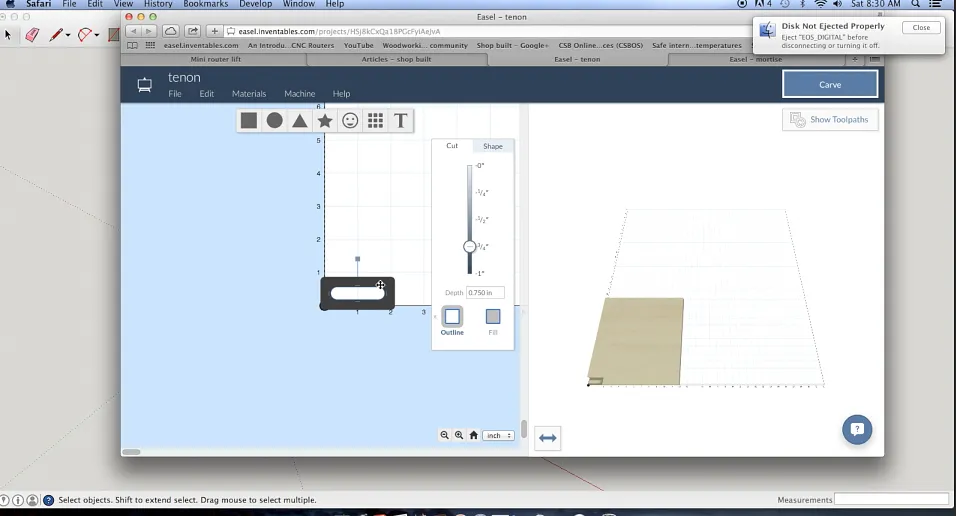Click the Safari address bar

488,31
